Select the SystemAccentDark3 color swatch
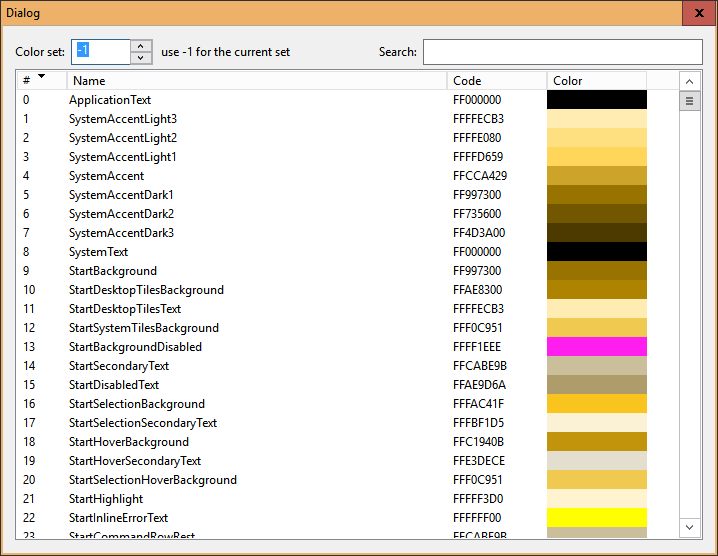The height and width of the screenshot is (556, 718). click(597, 233)
